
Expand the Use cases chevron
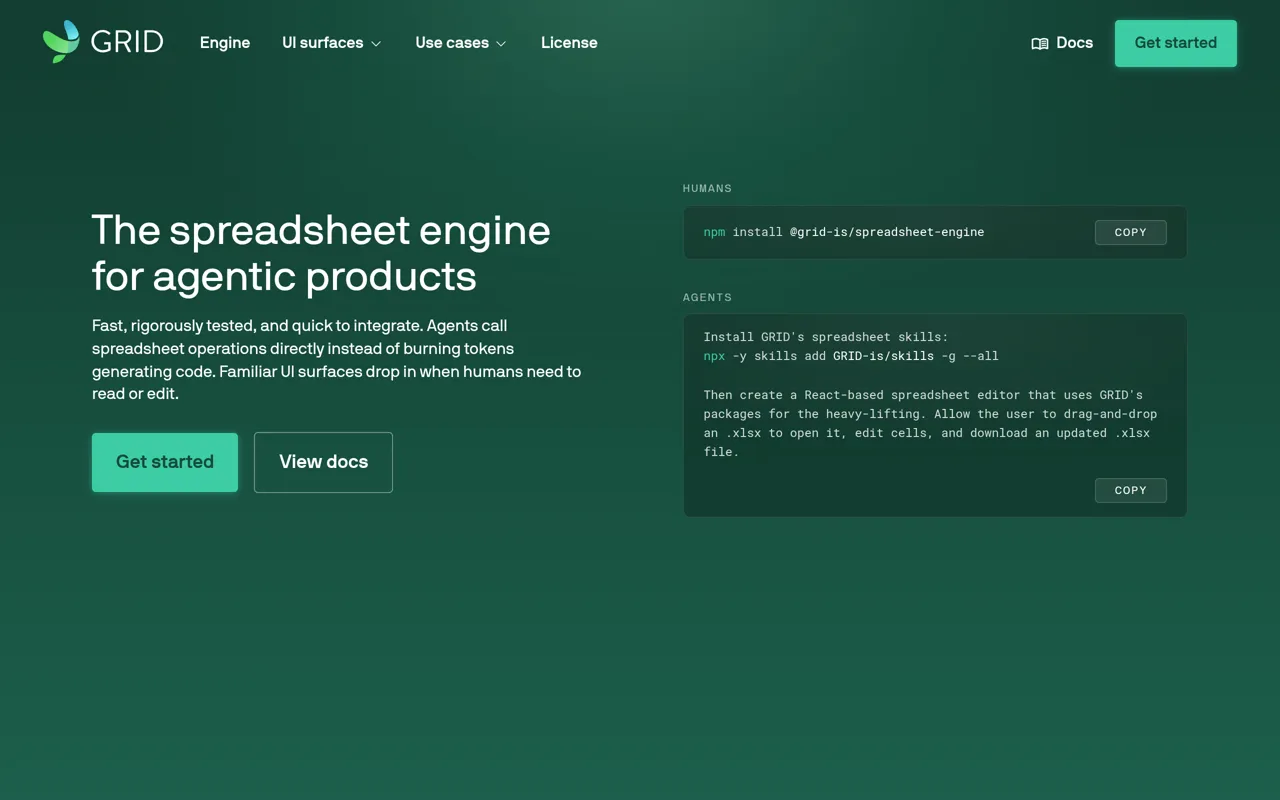[x=501, y=44]
